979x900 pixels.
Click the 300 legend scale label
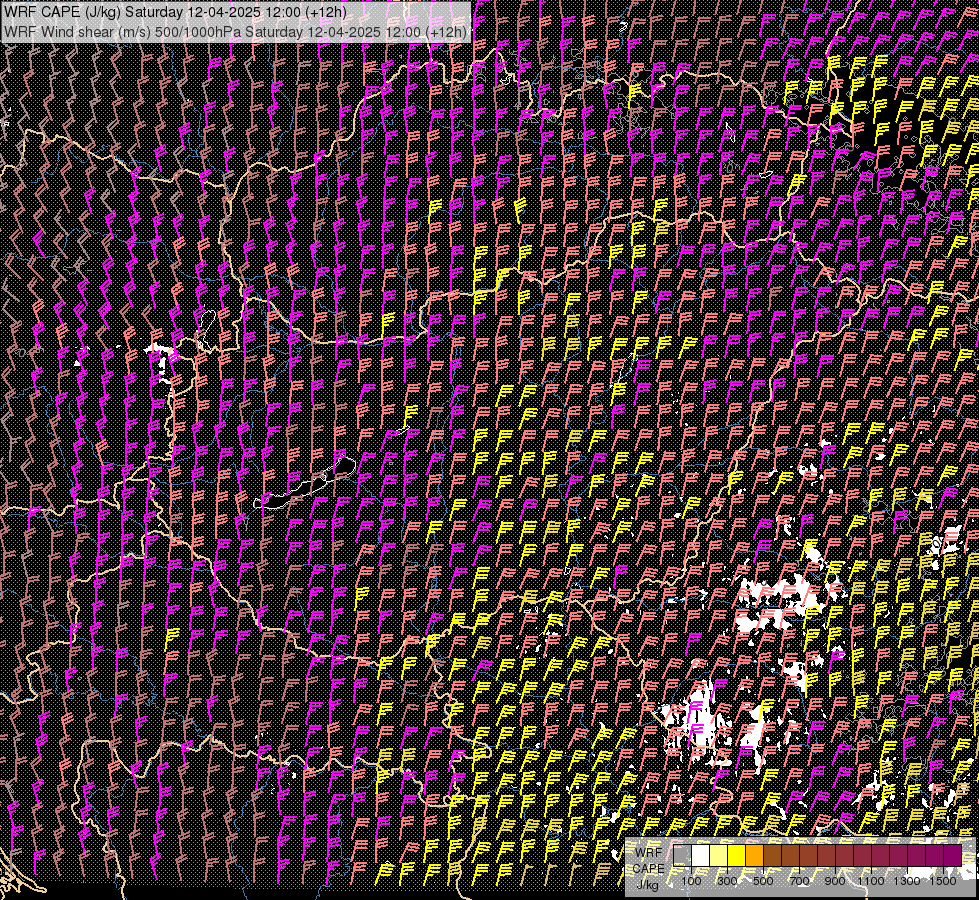pyautogui.click(x=727, y=881)
